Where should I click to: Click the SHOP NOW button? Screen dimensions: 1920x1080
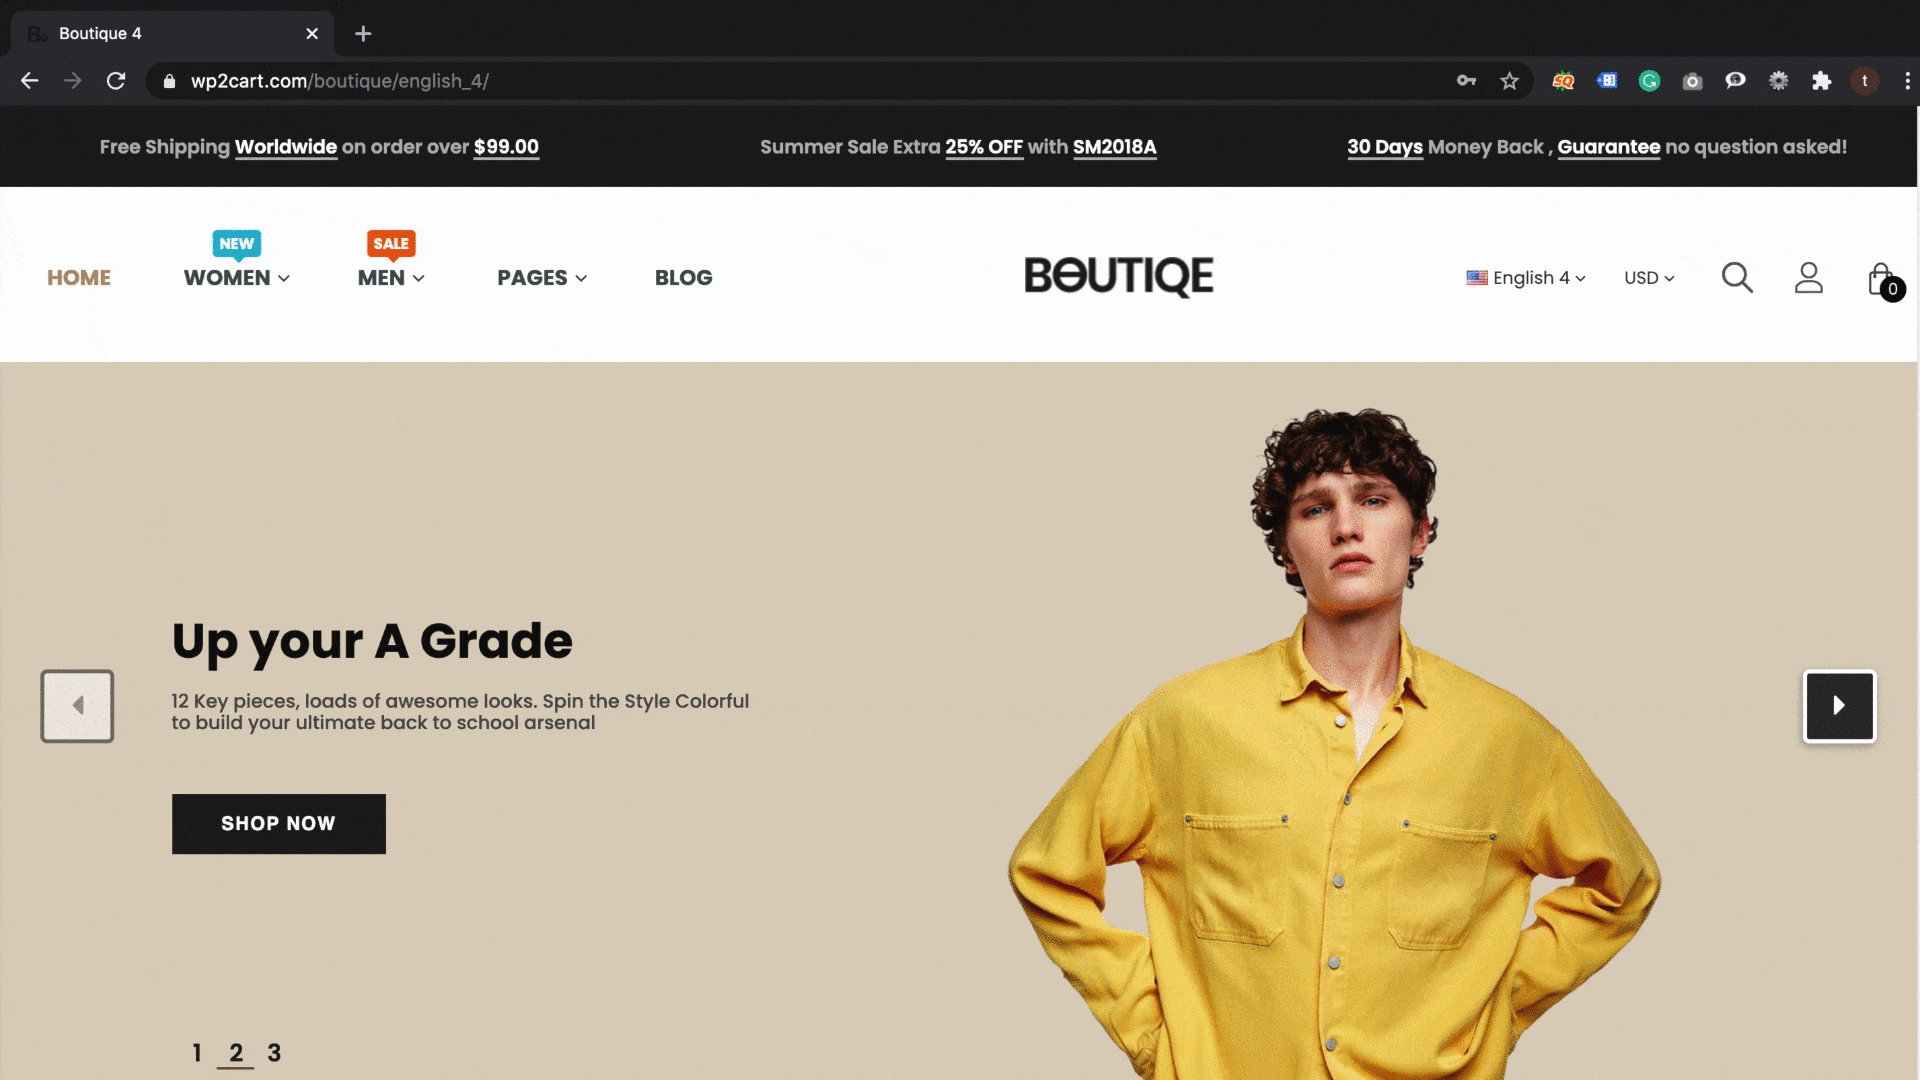279,824
